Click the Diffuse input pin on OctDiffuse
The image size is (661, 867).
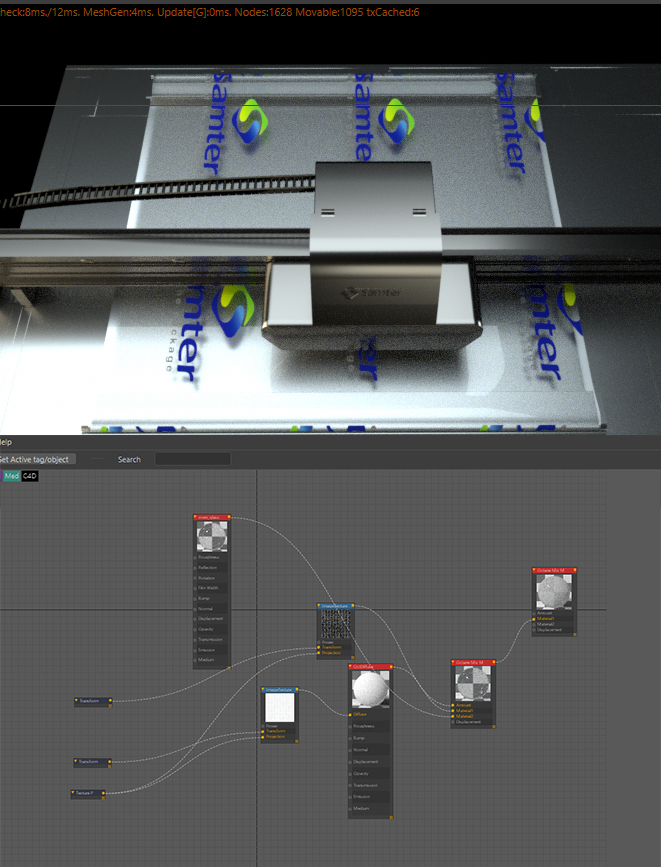point(351,715)
